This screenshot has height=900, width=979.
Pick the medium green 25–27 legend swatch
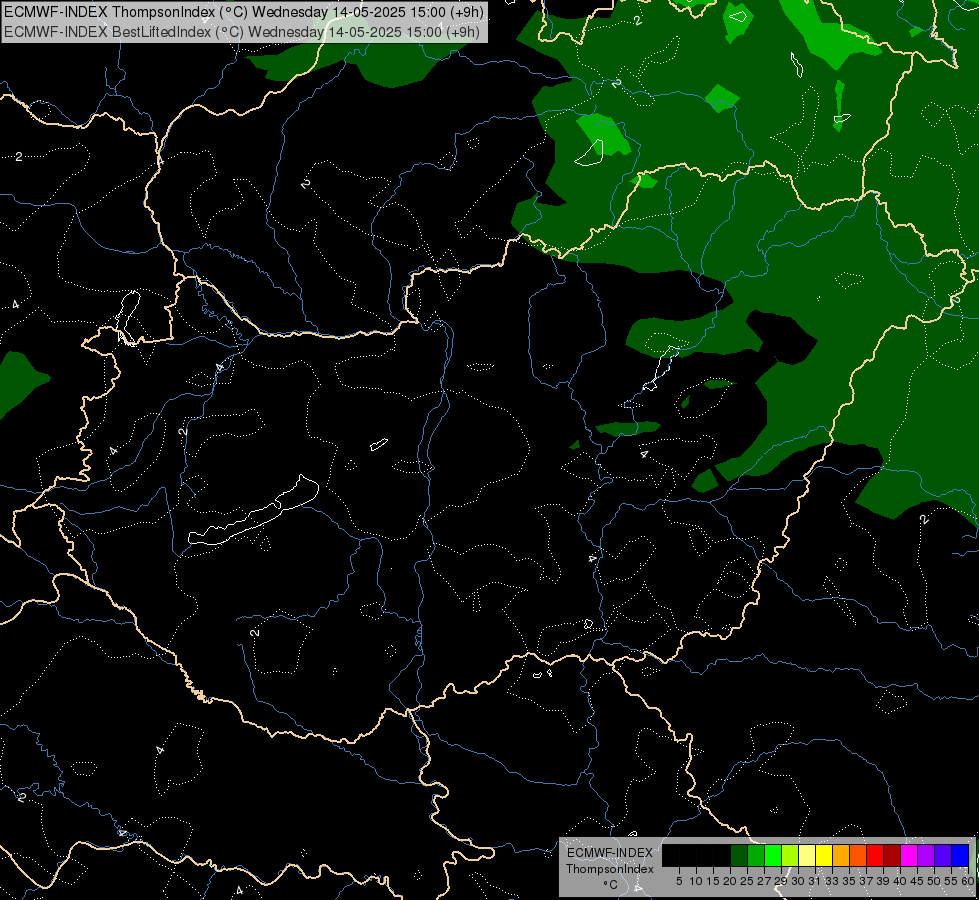pos(756,855)
